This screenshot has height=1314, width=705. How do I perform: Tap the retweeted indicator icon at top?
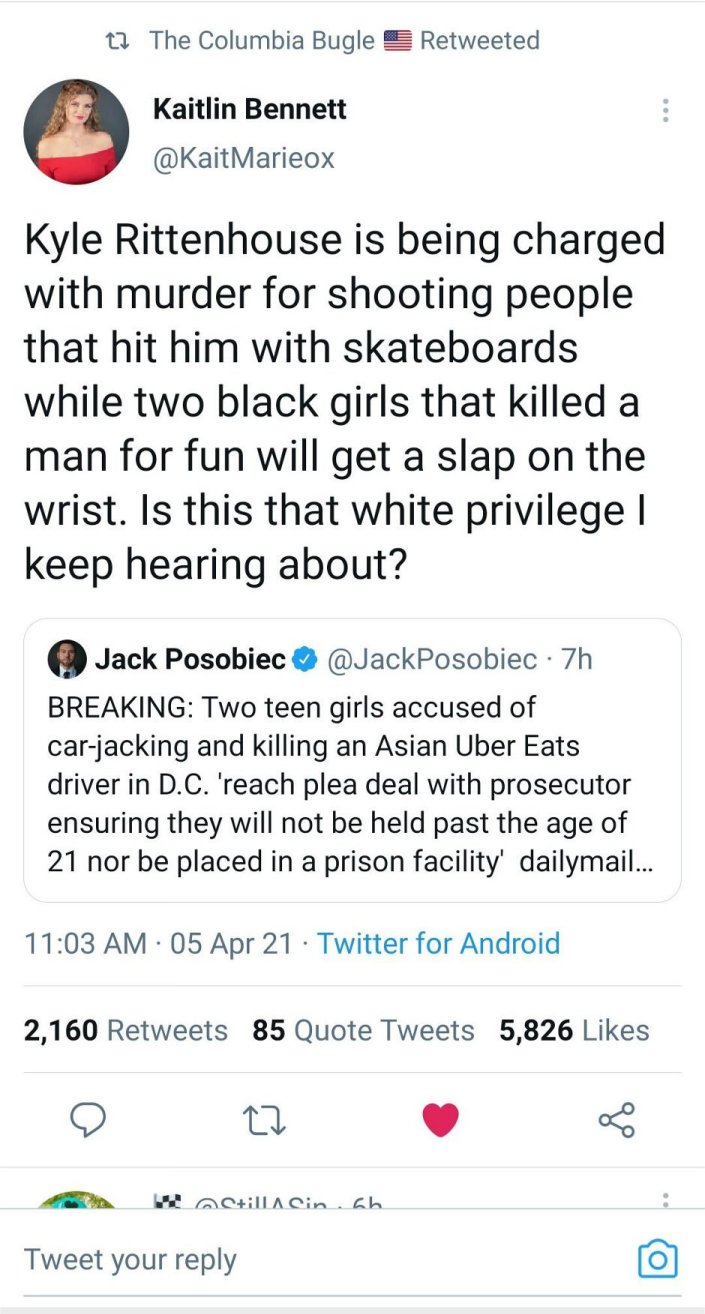pyautogui.click(x=119, y=41)
